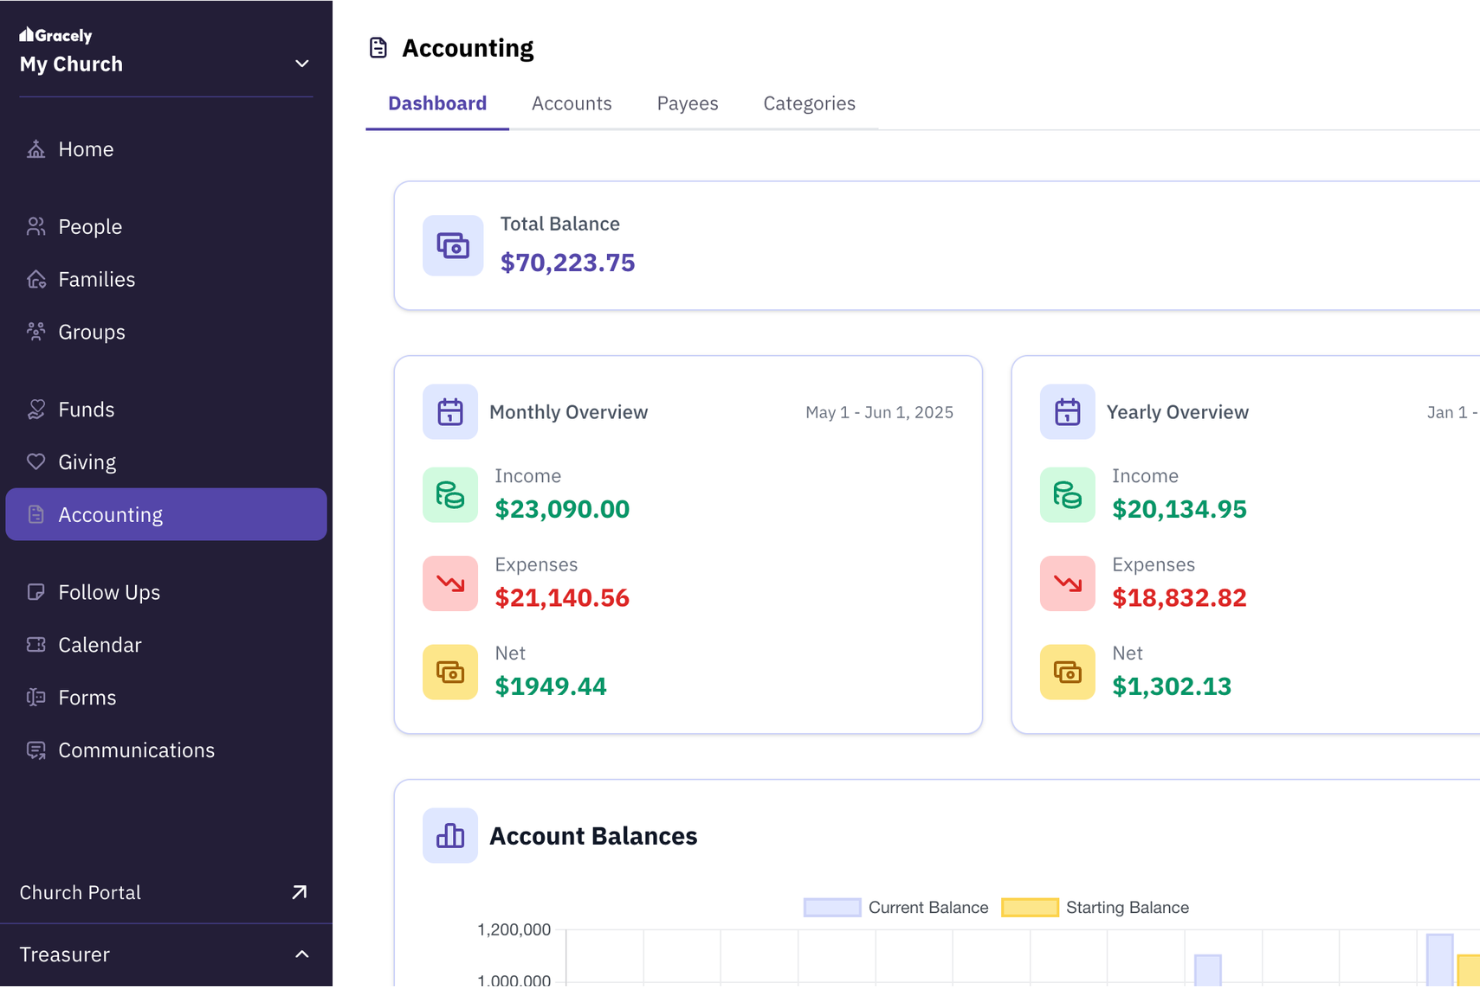Click the Yearly Overview title
The image size is (1480, 987).
pos(1177,412)
